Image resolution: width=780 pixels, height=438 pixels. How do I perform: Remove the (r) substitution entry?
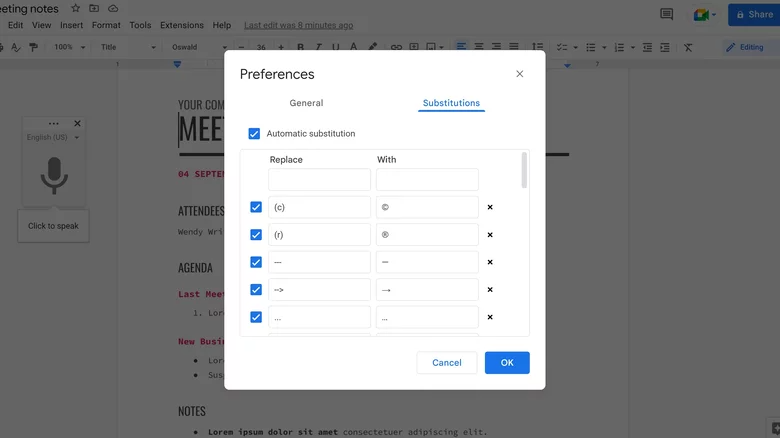coord(490,235)
